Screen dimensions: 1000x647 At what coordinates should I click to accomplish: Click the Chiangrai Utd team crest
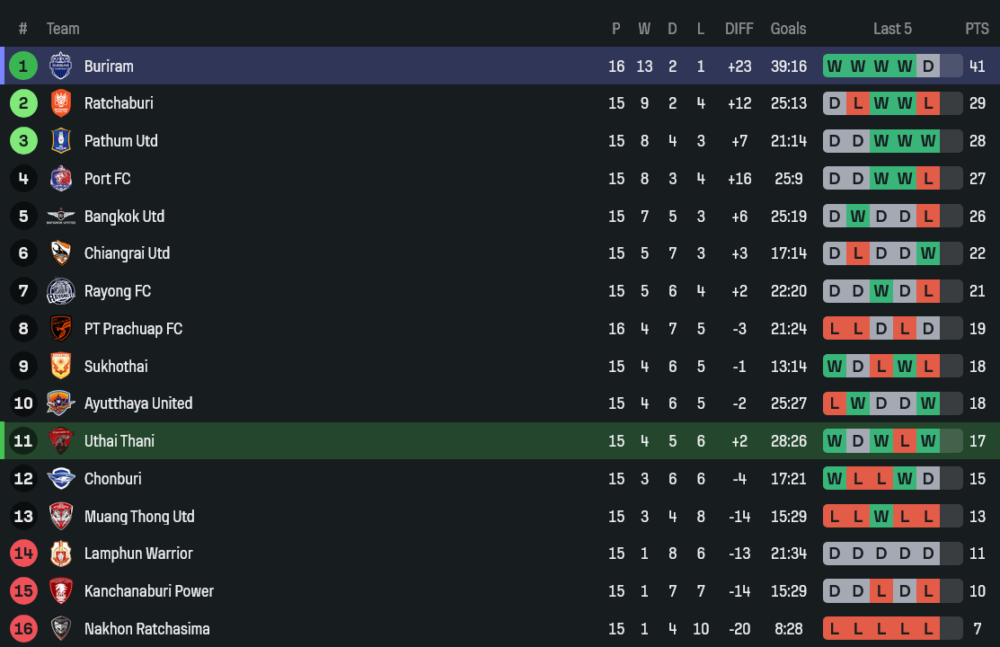click(x=61, y=254)
